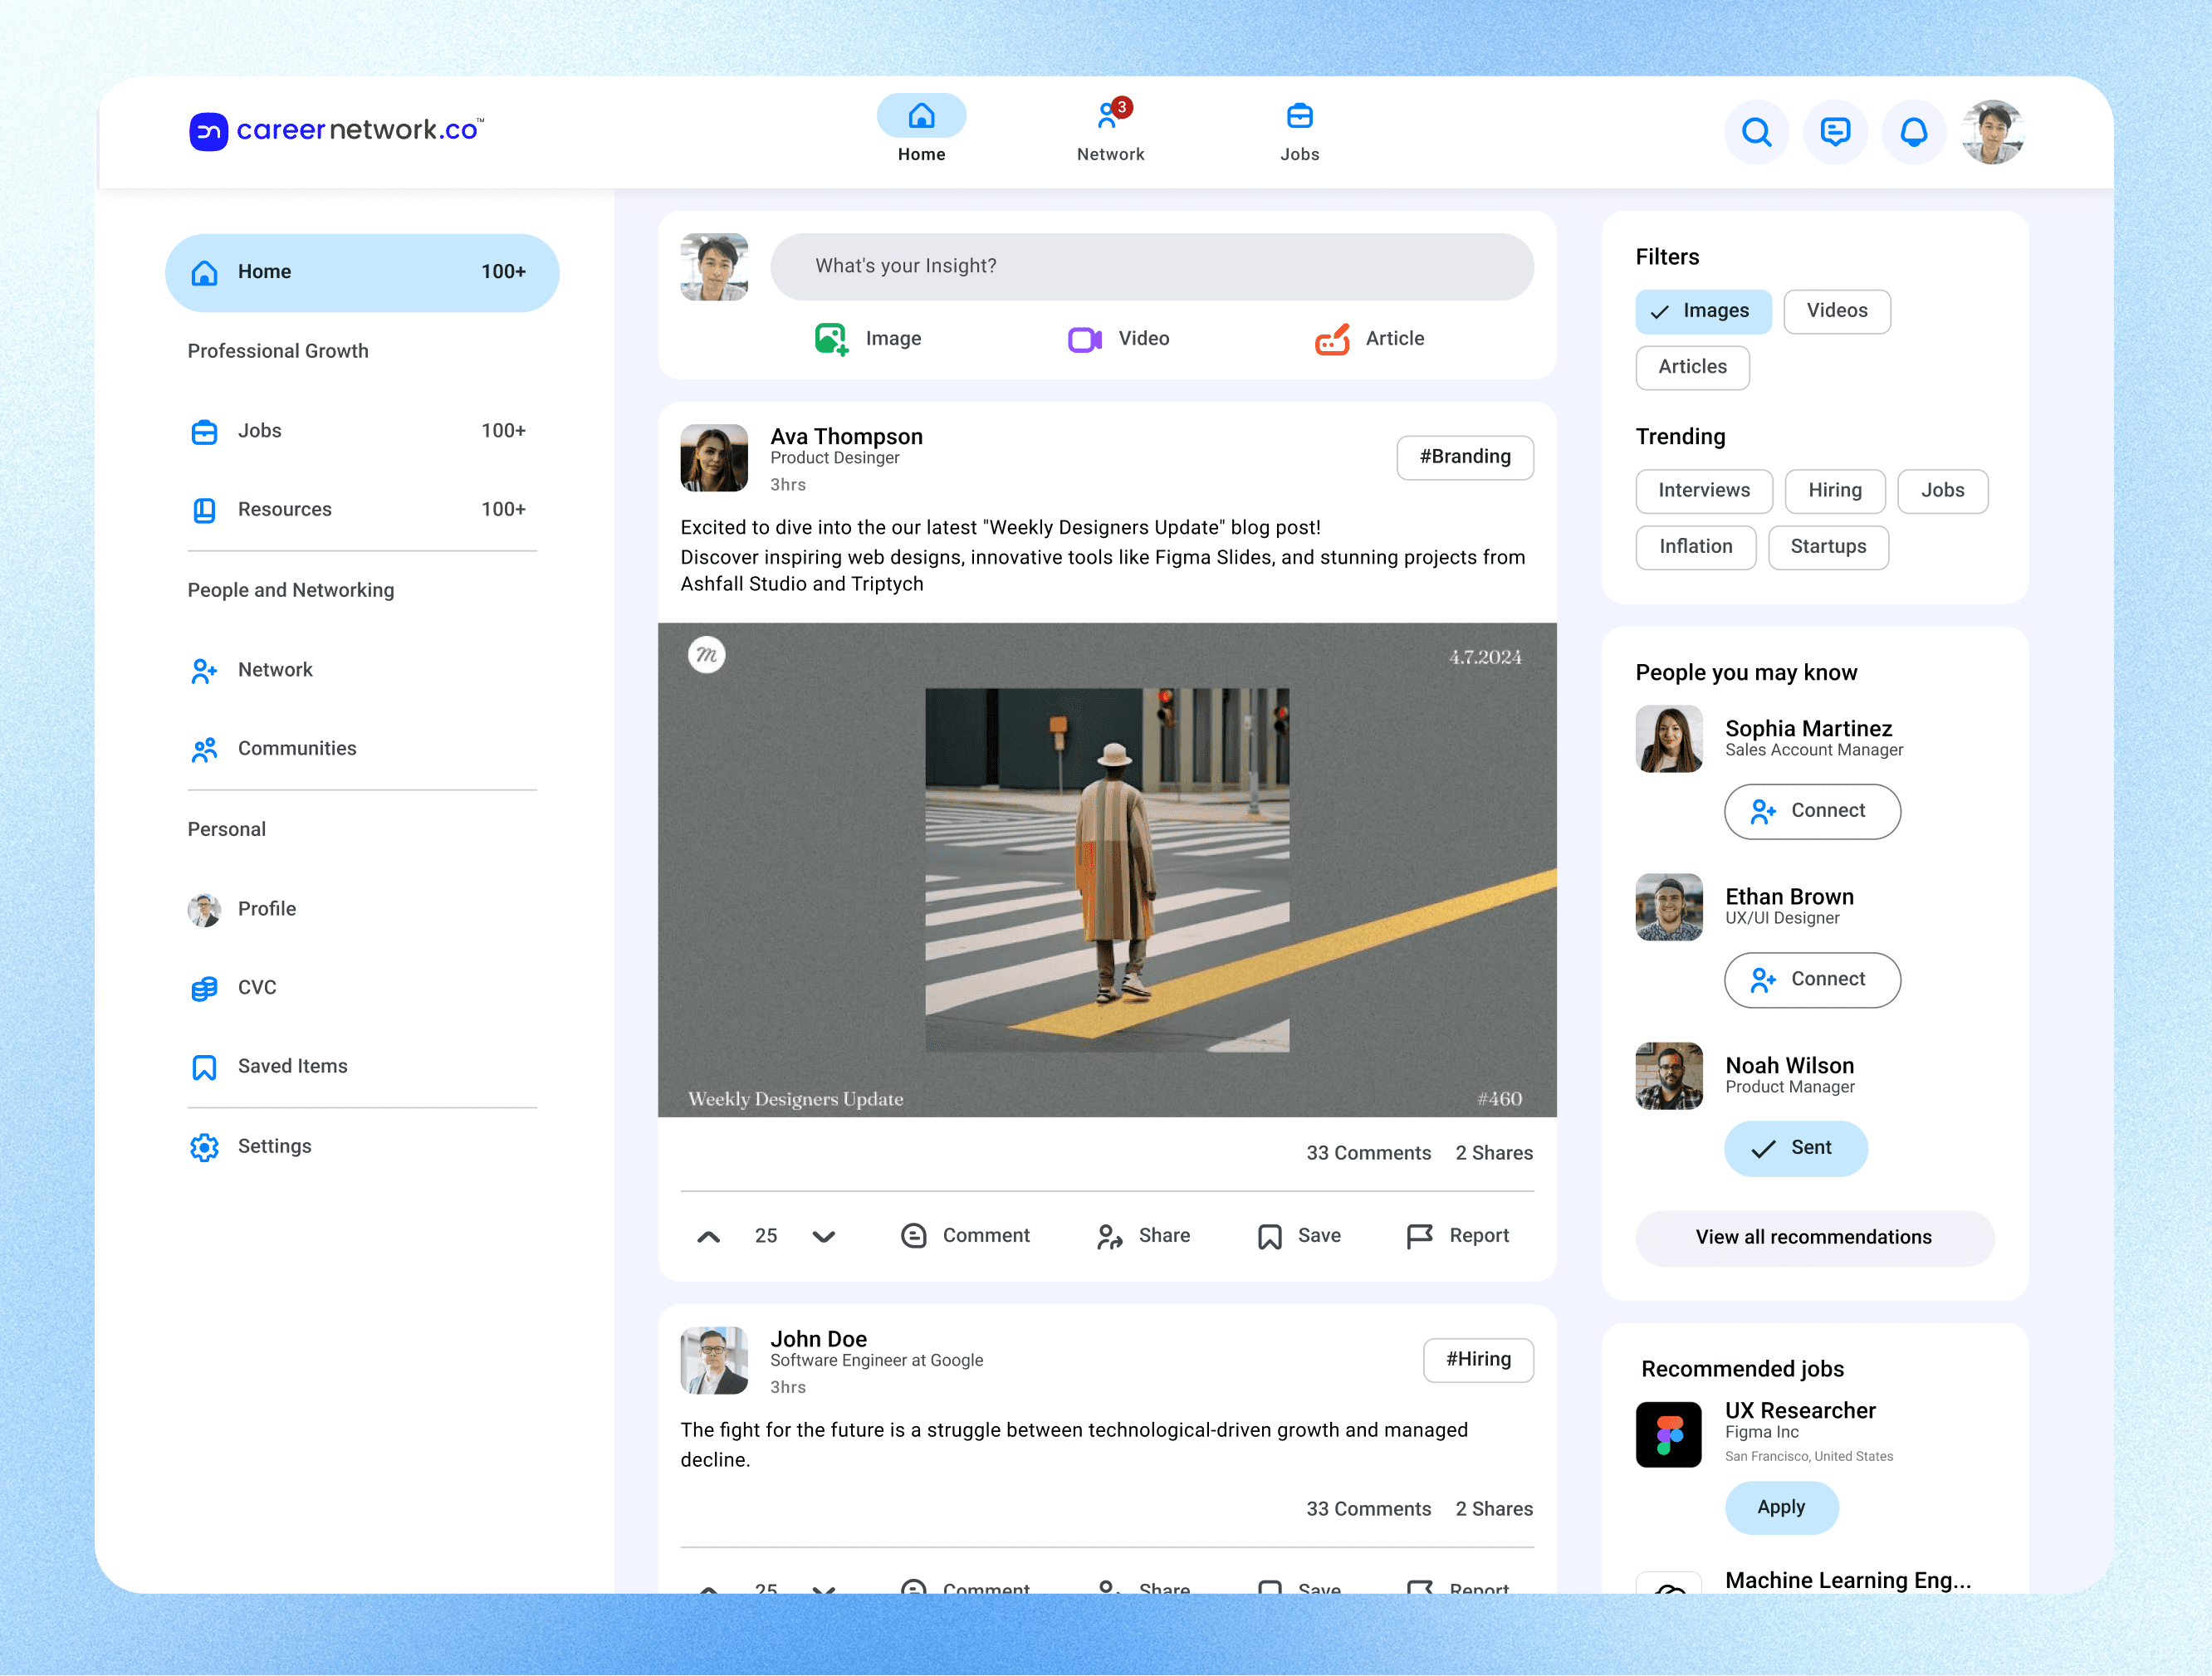Downvote Ava Thompson's post with down chevron
This screenshot has height=1676, width=2212.
[x=823, y=1236]
